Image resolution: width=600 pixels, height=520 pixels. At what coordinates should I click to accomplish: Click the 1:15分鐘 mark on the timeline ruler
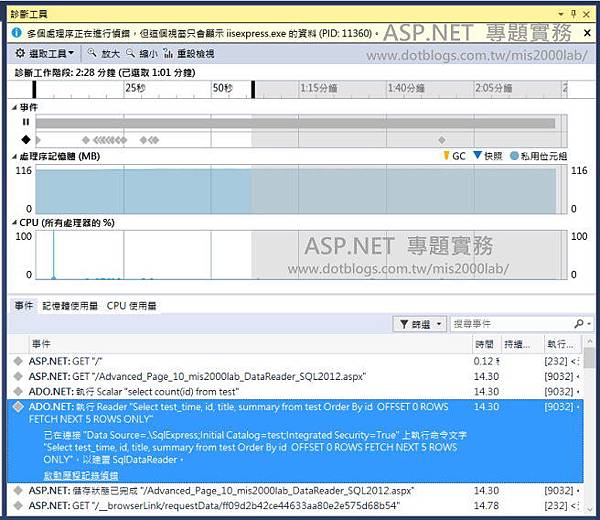[318, 88]
